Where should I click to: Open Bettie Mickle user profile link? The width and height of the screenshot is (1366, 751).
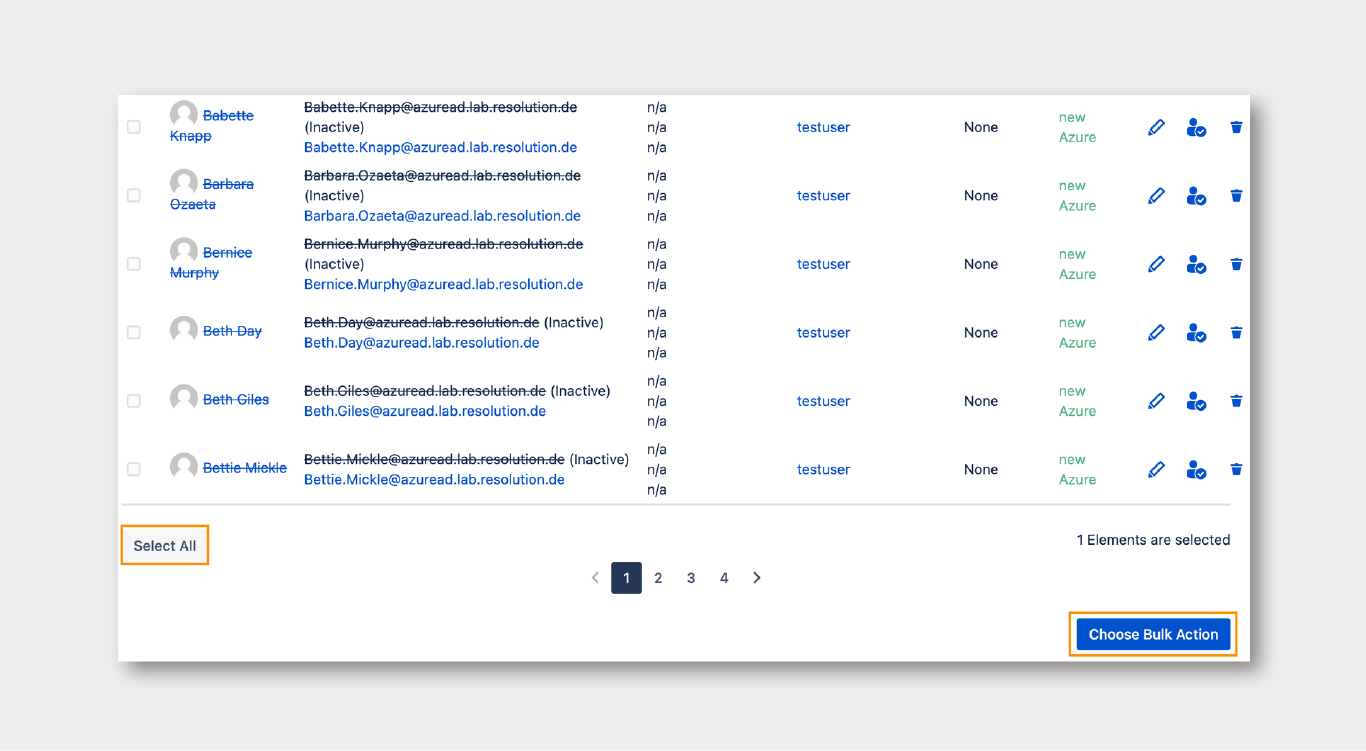245,467
